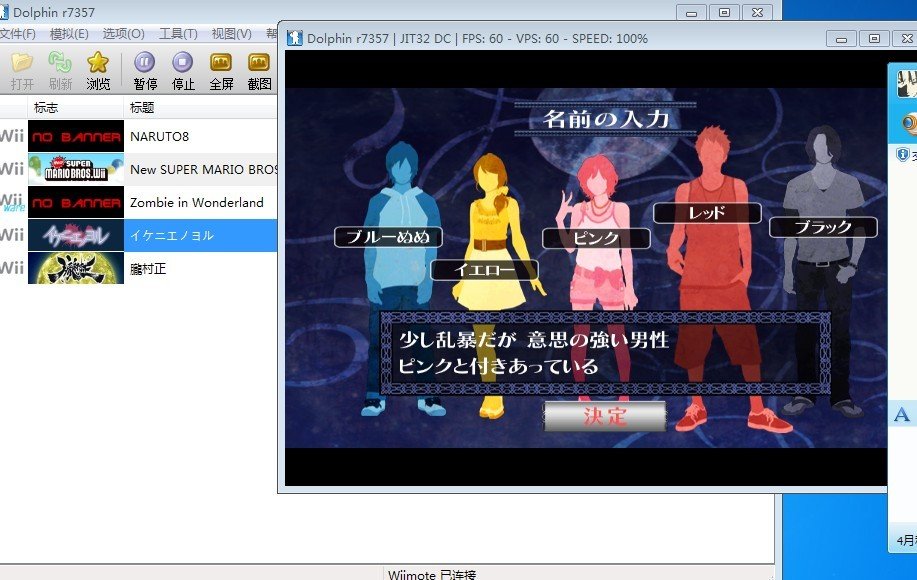
Task: Click the Wii platform icon beside NARUTO8
Action: pyautogui.click(x=11, y=135)
